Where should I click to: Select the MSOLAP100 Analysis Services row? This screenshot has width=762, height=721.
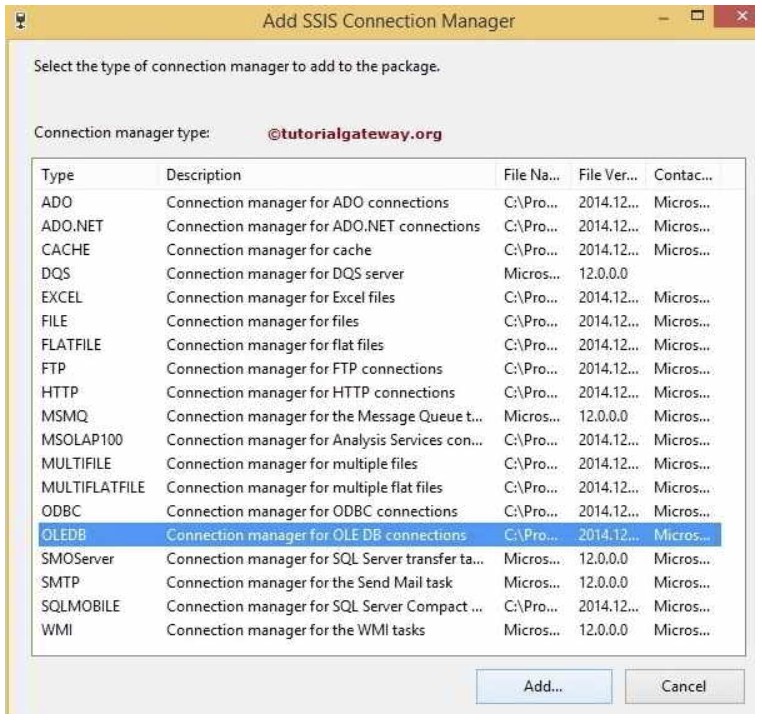coord(379,440)
